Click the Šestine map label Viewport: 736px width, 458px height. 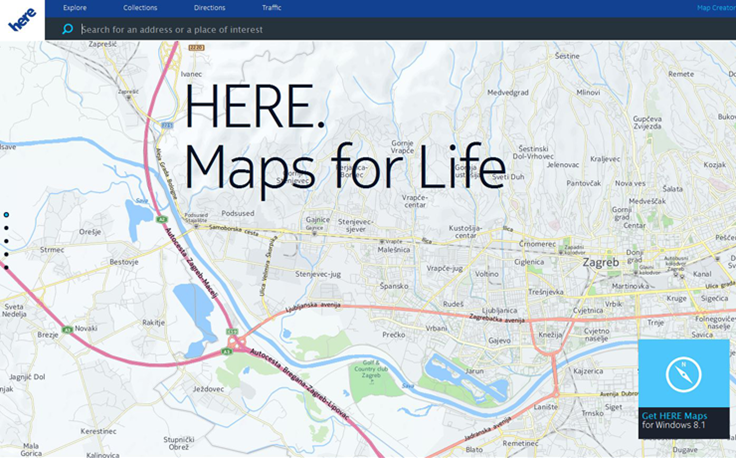click(567, 56)
